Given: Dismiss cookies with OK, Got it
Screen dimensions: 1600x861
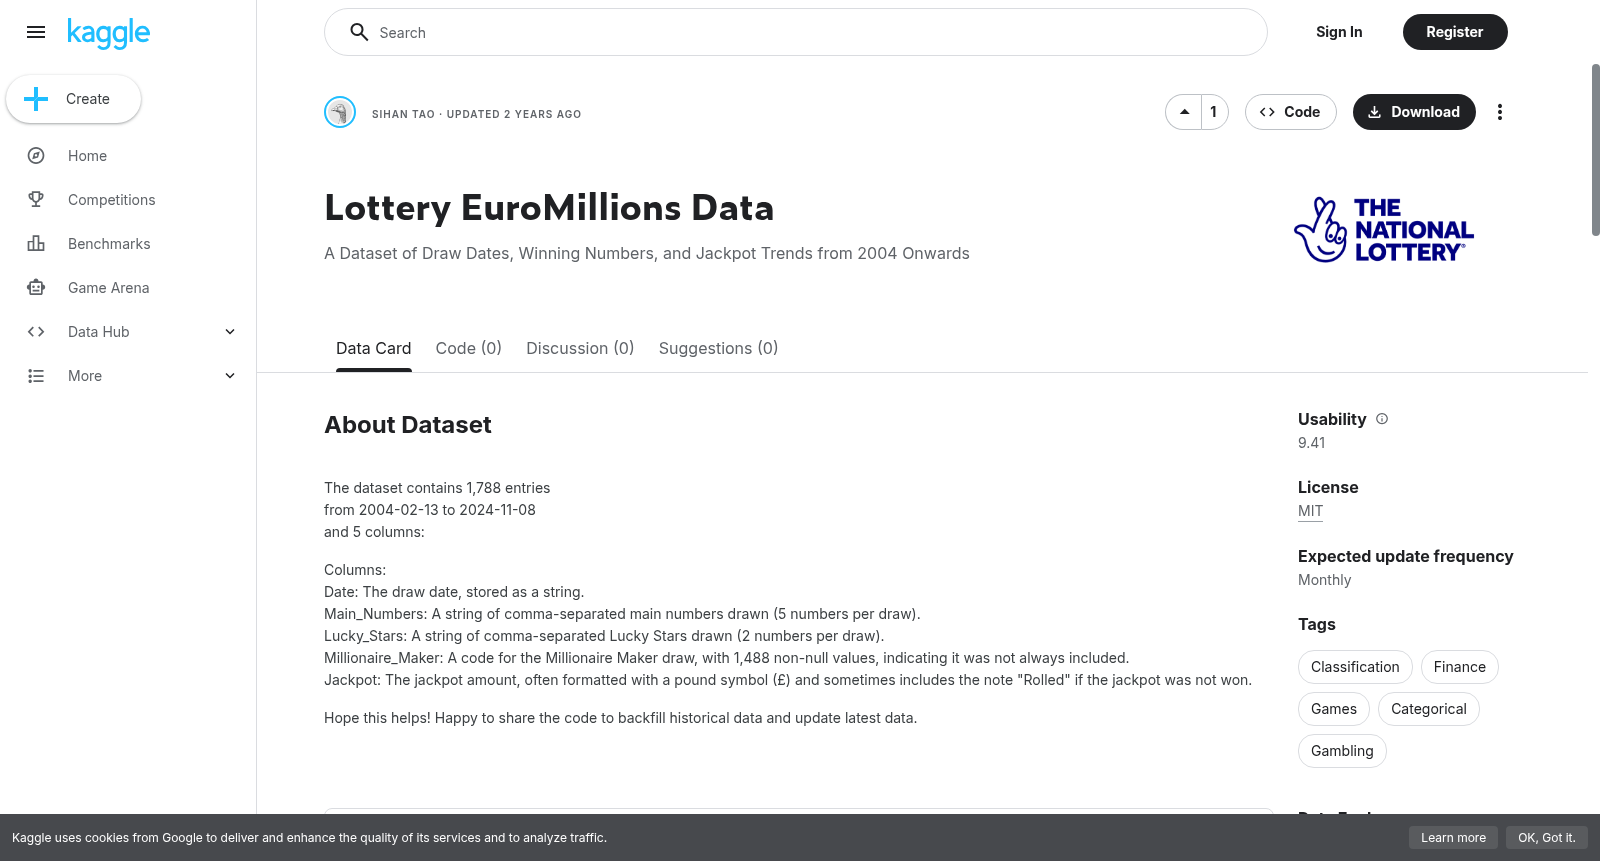Looking at the screenshot, I should pyautogui.click(x=1546, y=838).
